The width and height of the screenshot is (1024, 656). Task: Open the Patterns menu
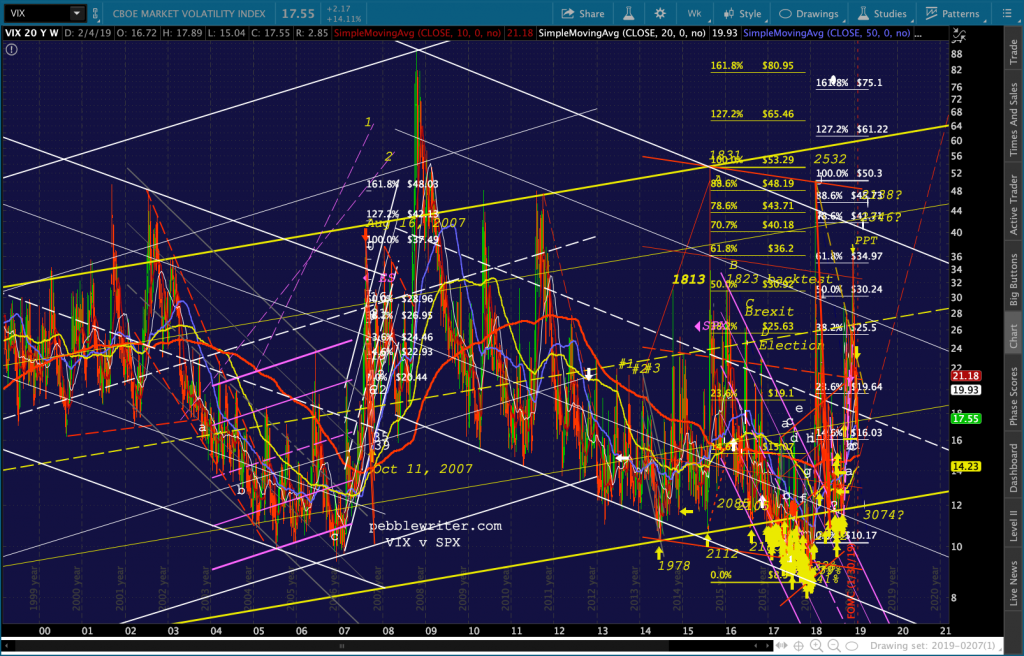pos(952,14)
